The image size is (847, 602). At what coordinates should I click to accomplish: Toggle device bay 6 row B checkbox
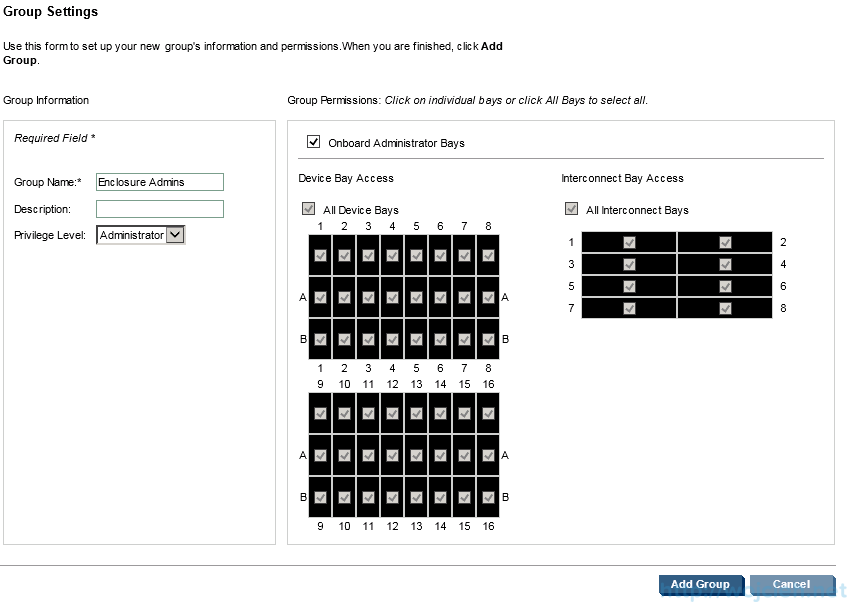[x=440, y=339]
